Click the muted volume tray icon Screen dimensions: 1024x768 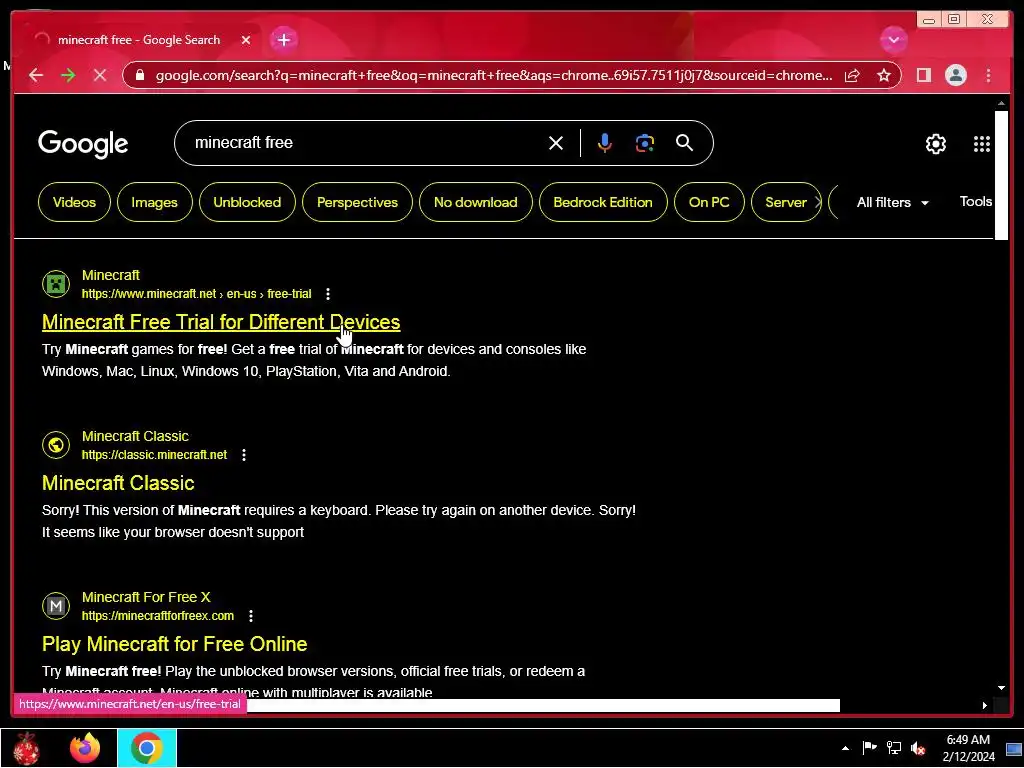918,748
